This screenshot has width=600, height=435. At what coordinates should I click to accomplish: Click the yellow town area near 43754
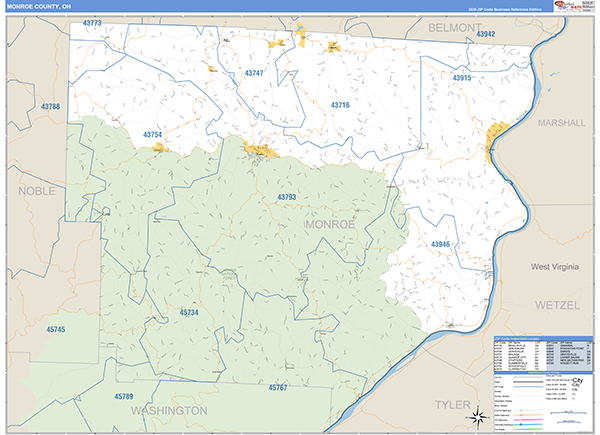coord(159,147)
